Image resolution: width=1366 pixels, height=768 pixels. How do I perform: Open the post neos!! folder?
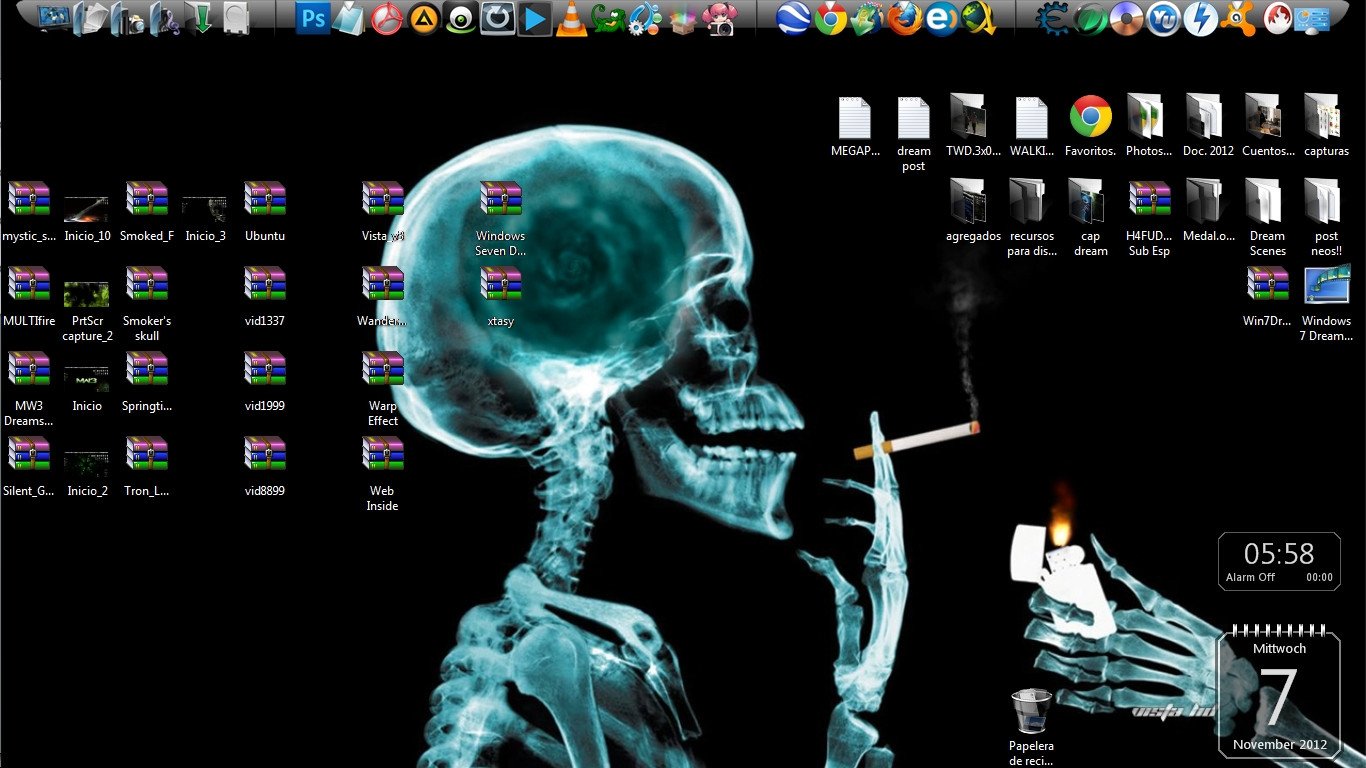pos(1326,219)
